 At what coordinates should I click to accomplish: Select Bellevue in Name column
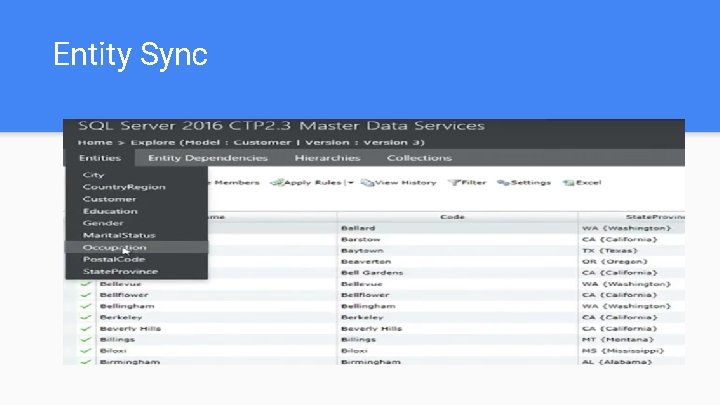(x=120, y=284)
